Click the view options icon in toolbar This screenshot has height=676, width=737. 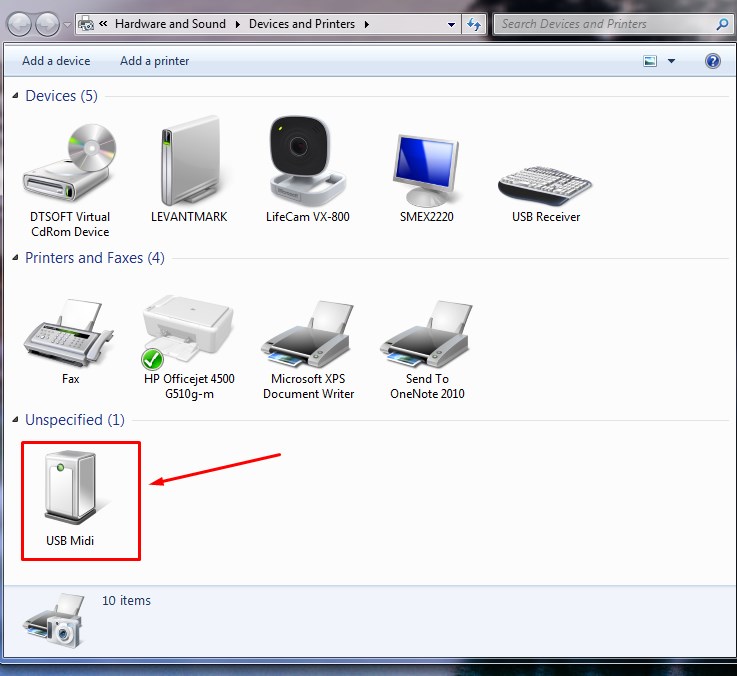tap(650, 61)
